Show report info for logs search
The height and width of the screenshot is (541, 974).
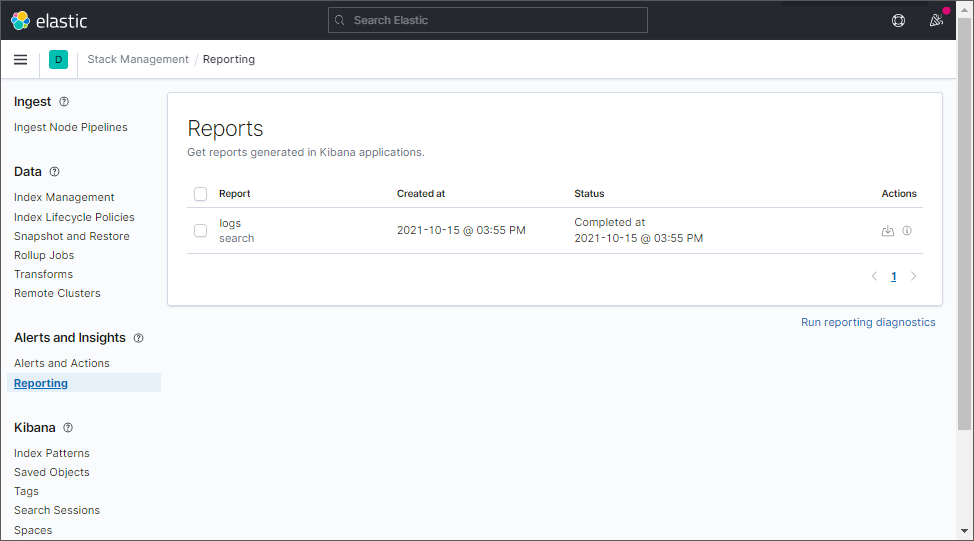click(x=907, y=231)
